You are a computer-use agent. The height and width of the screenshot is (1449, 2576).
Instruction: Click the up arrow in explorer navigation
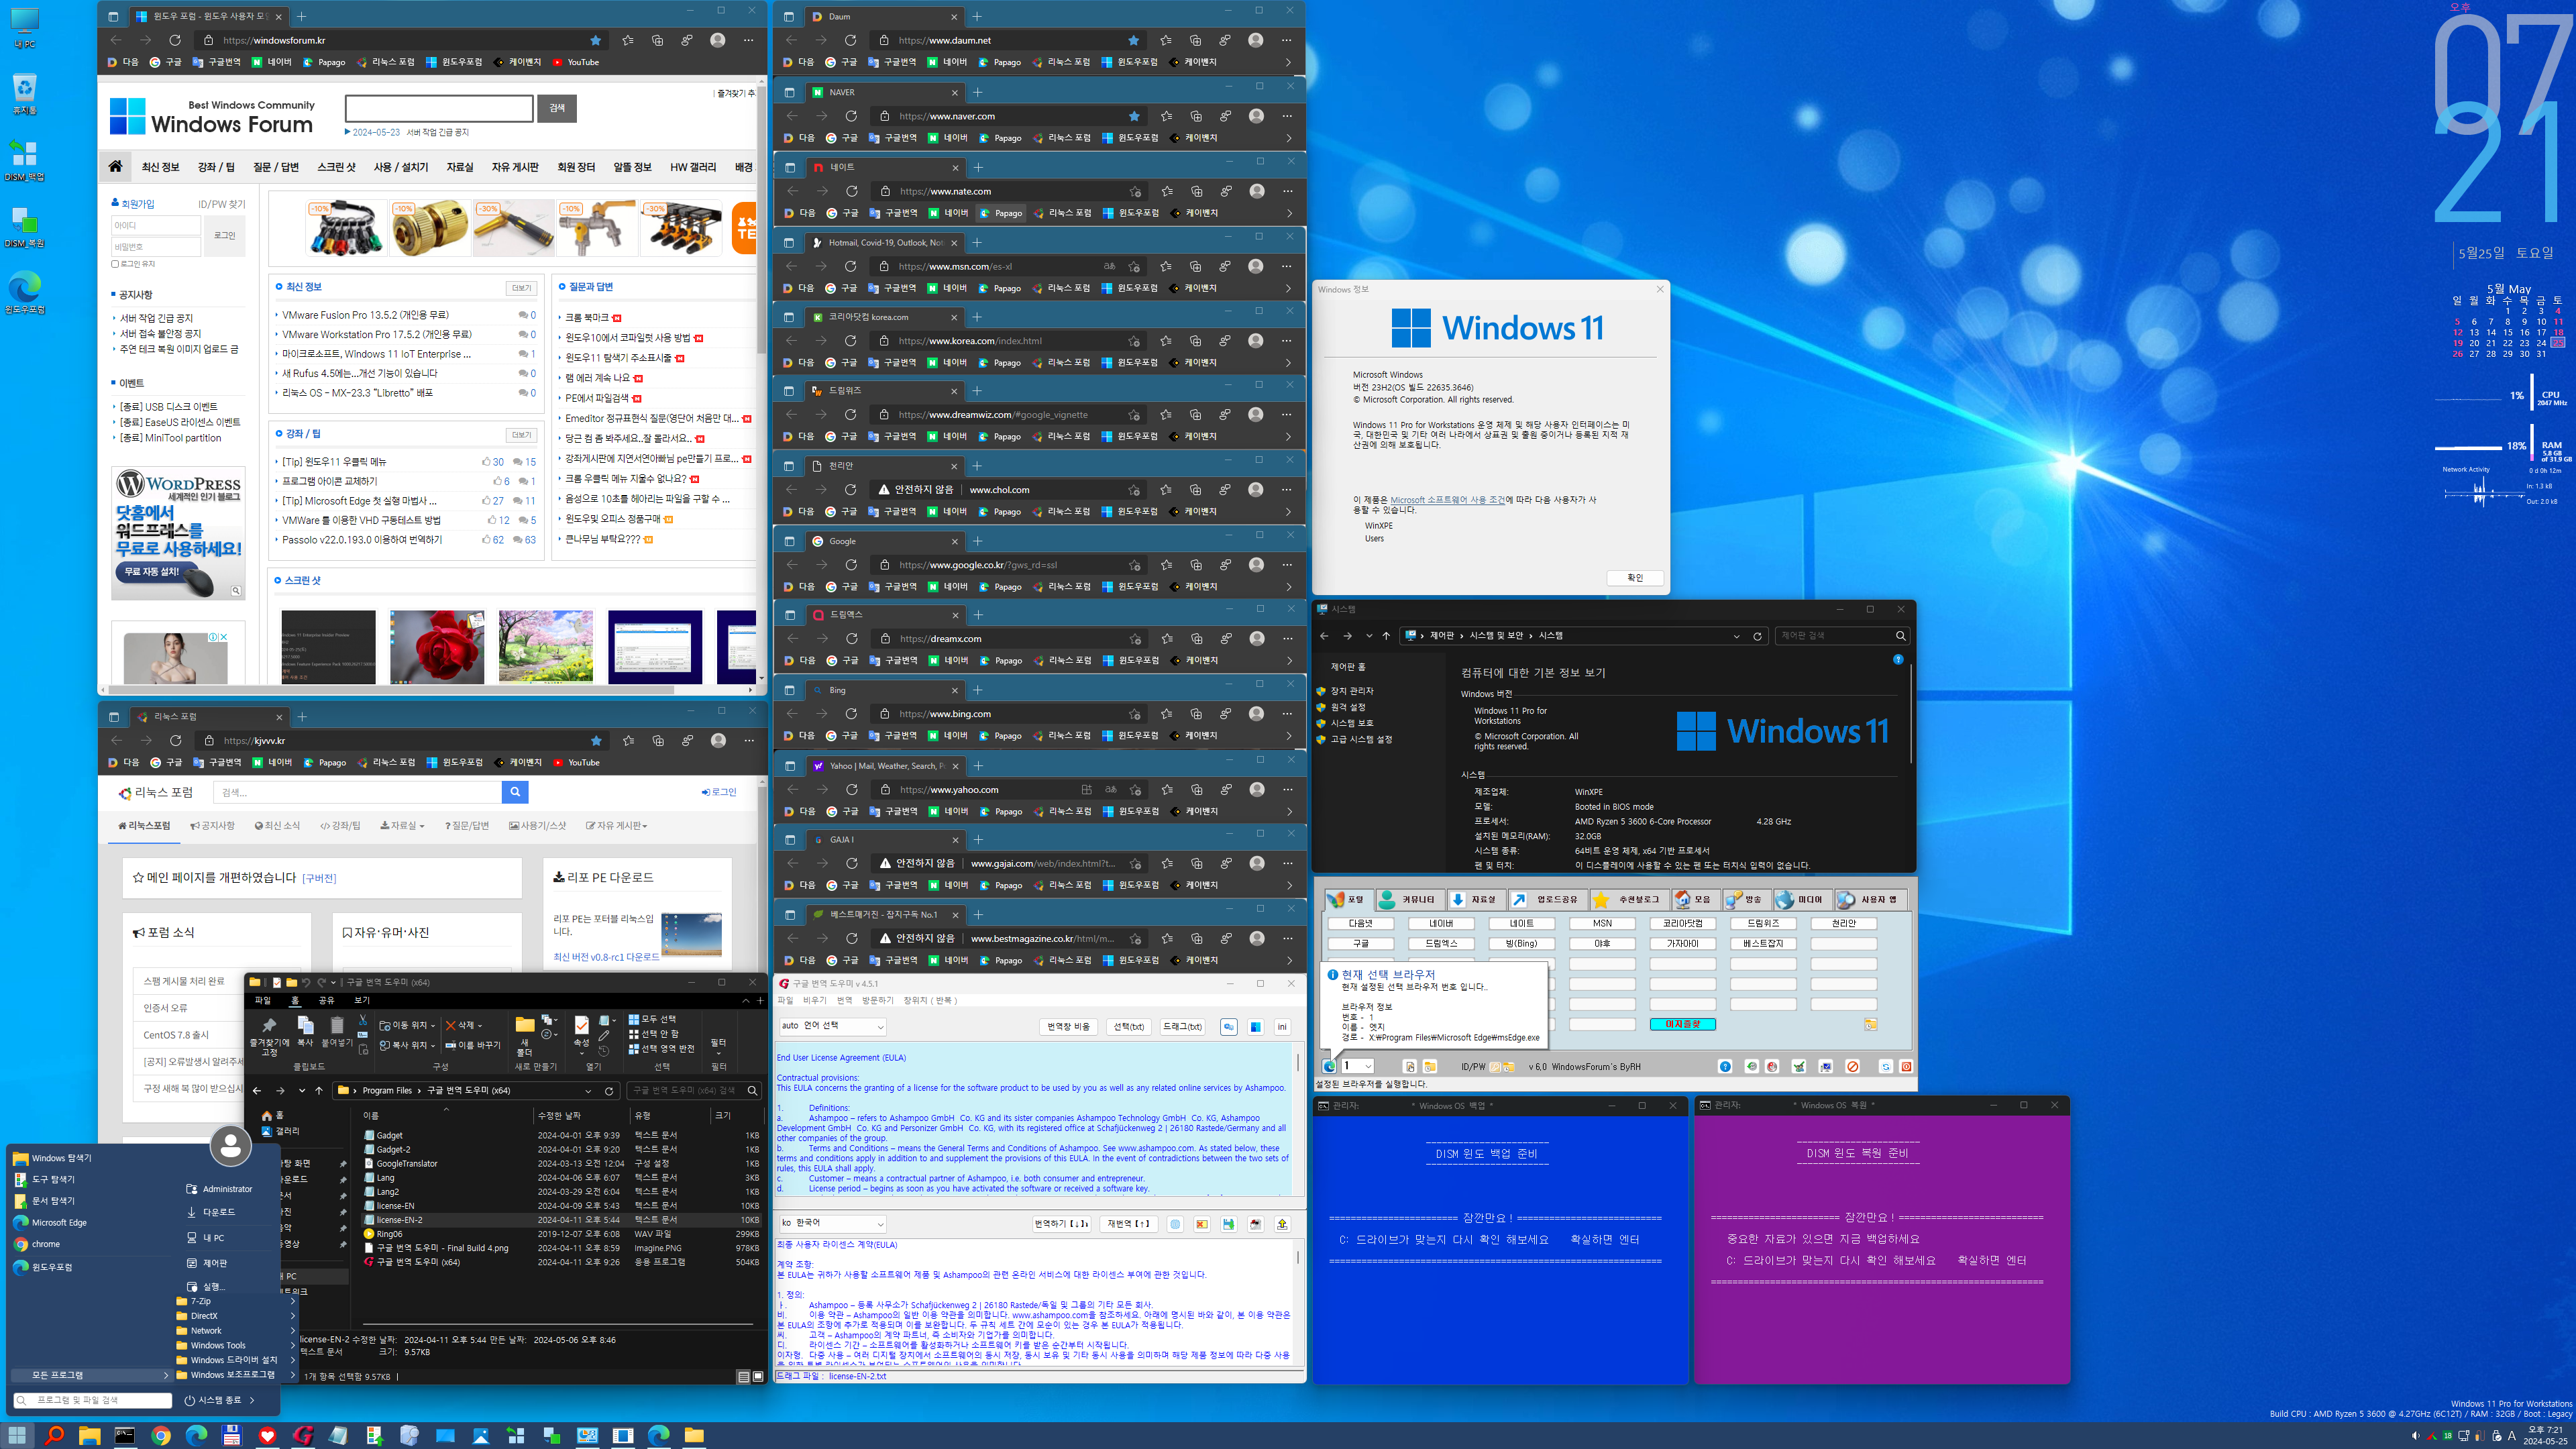(319, 1090)
